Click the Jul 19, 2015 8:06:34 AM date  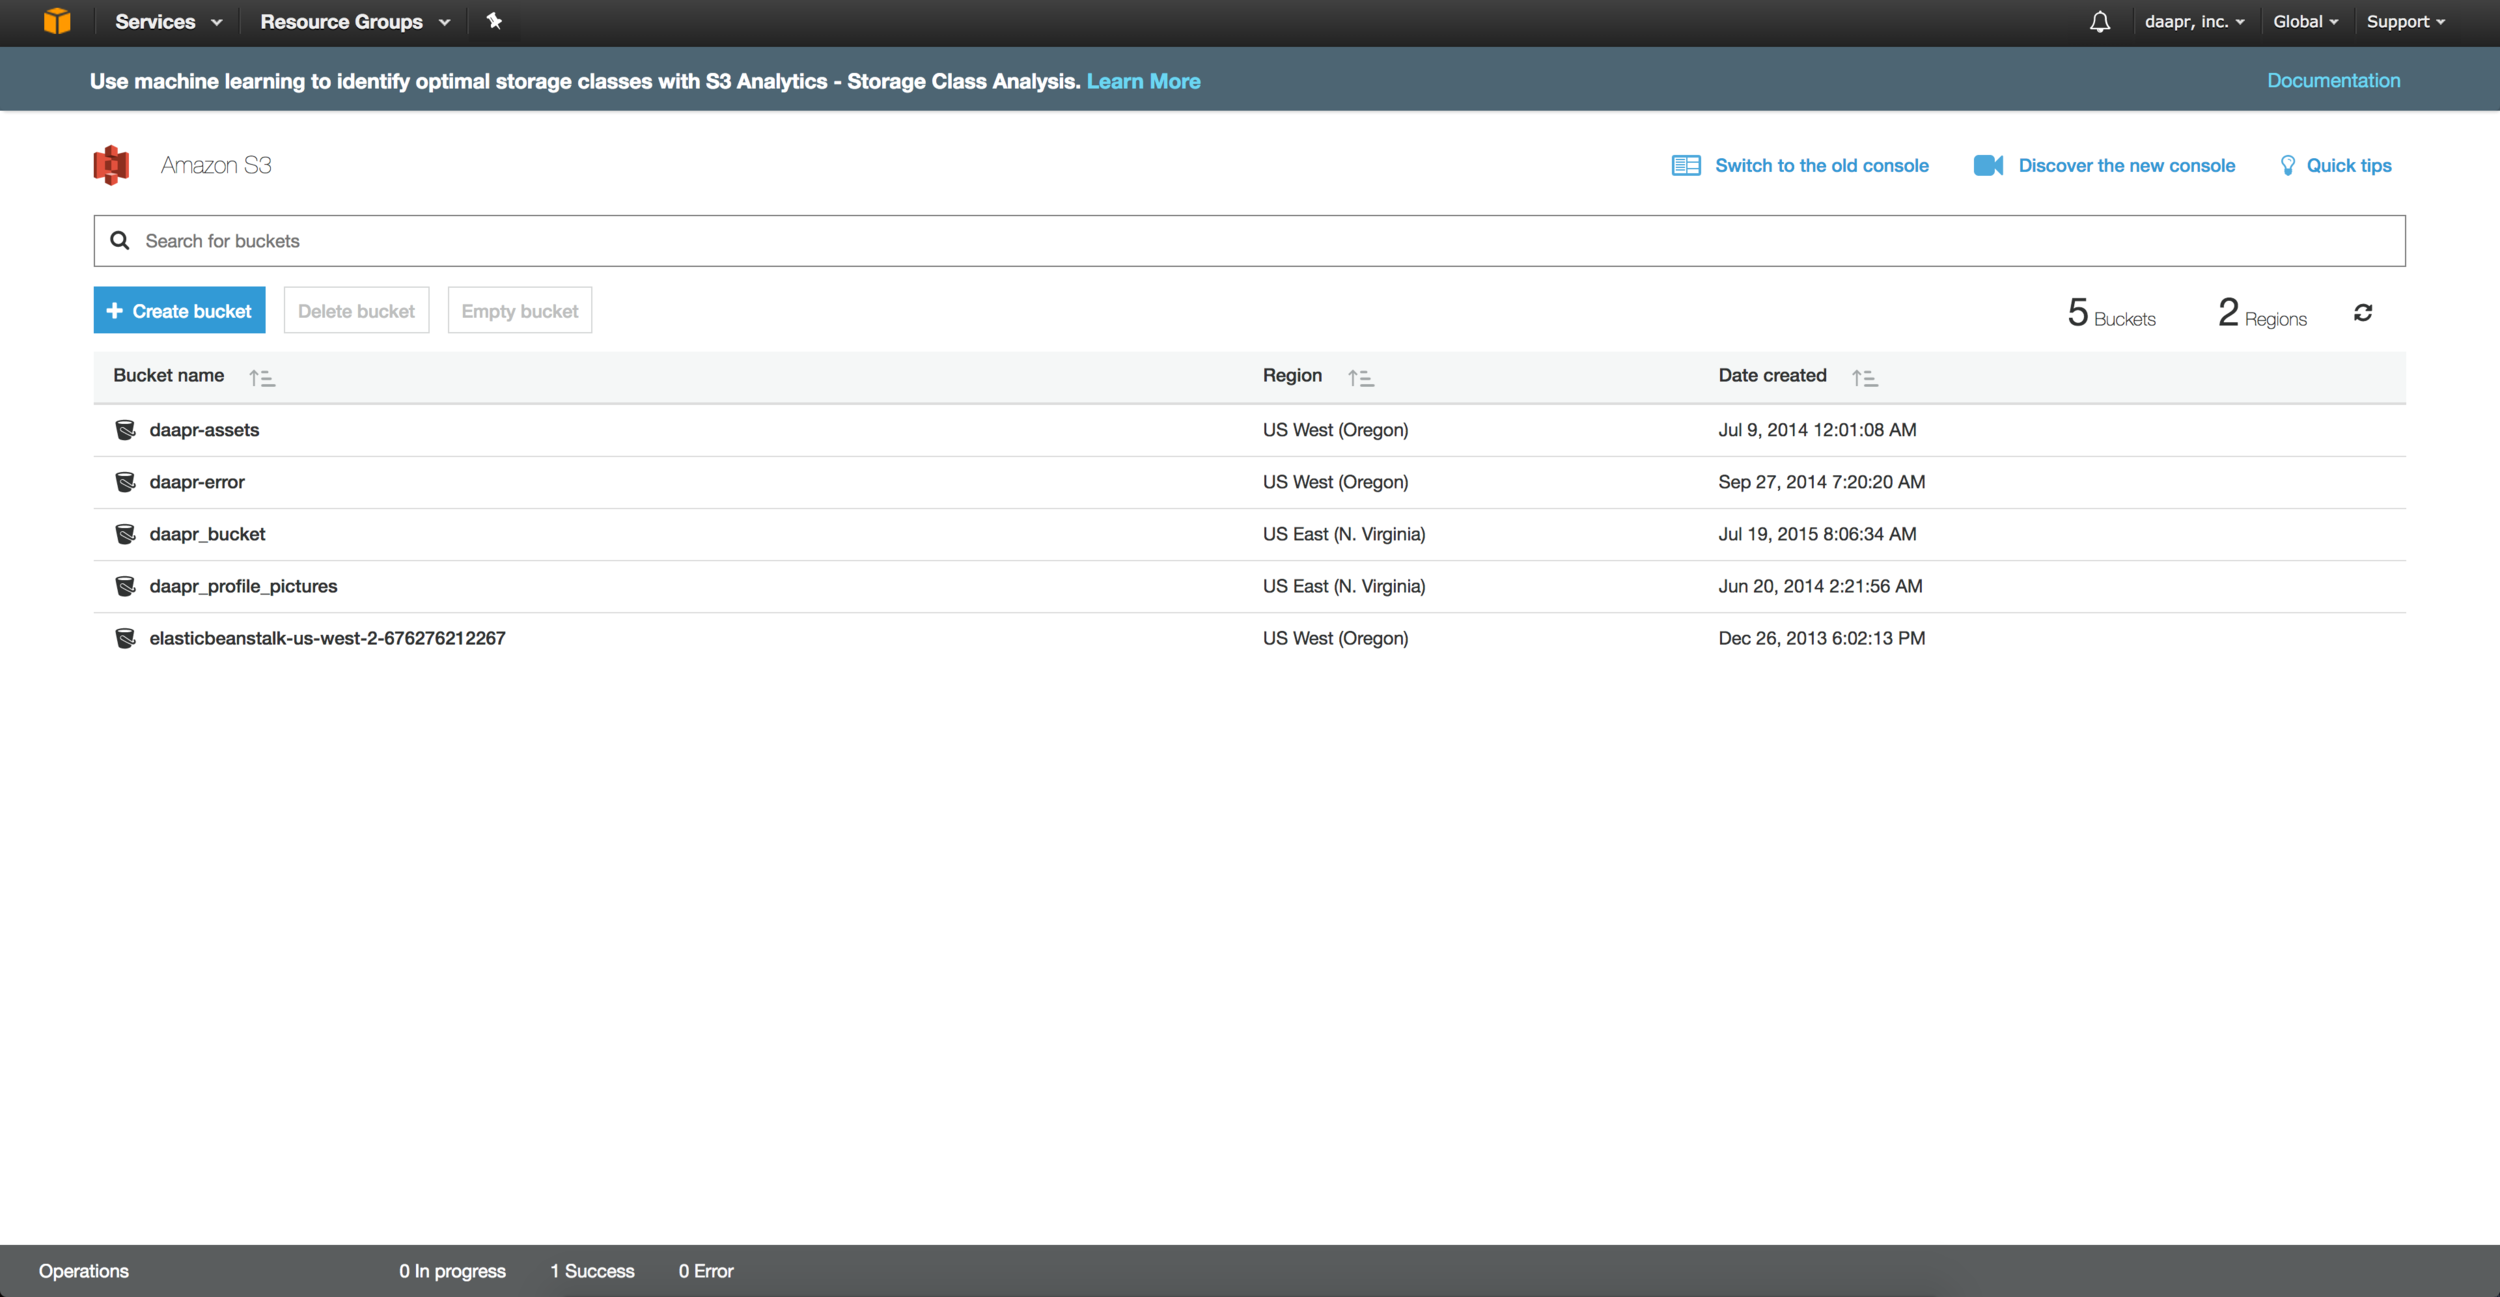point(1817,534)
